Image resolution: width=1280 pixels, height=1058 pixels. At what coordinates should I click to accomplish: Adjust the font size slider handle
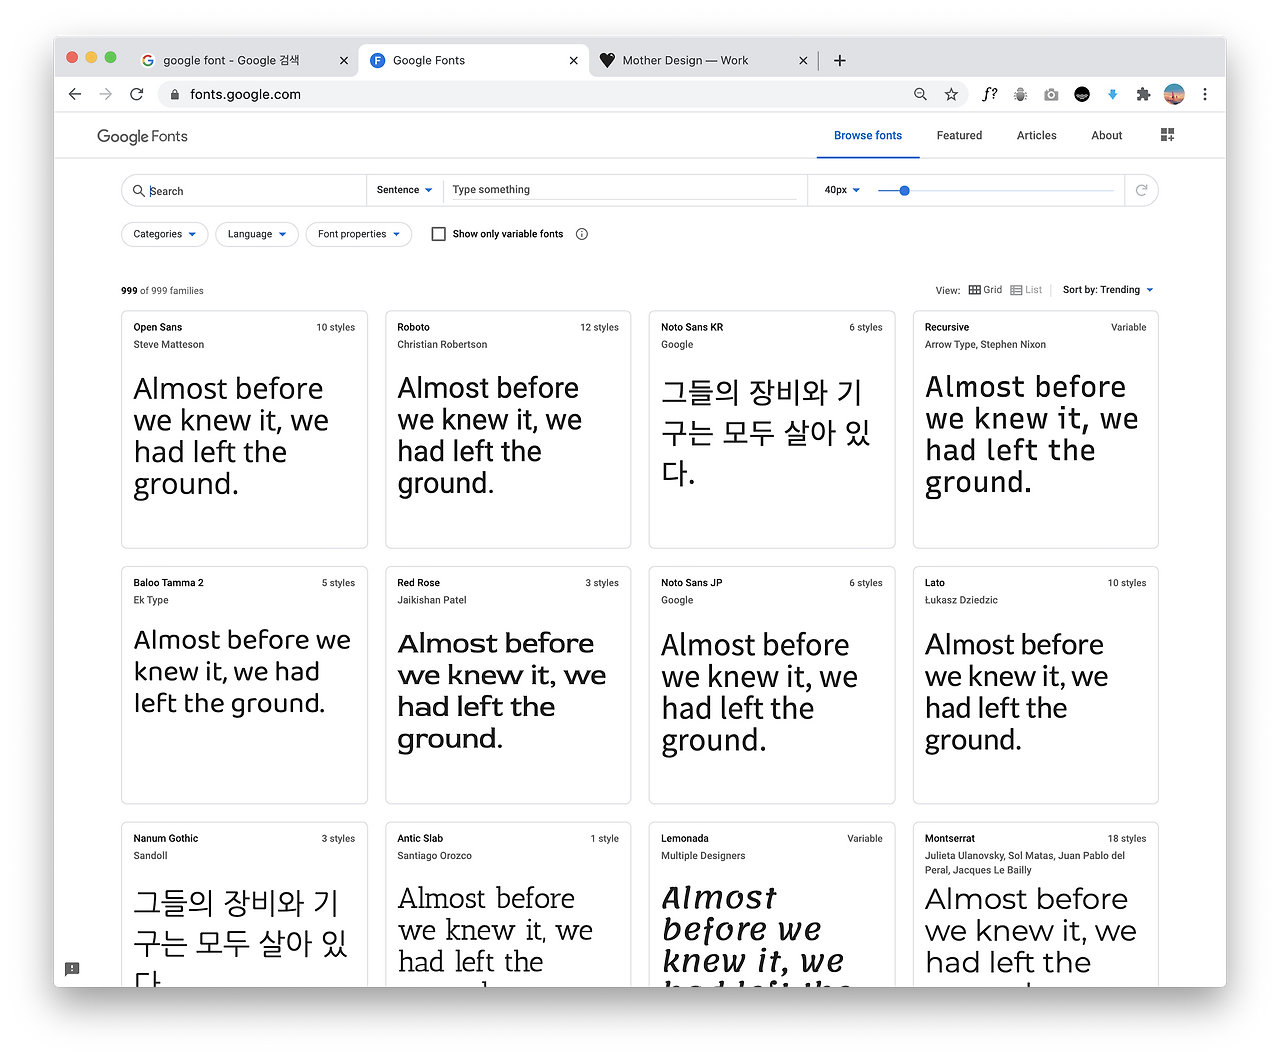click(x=904, y=190)
